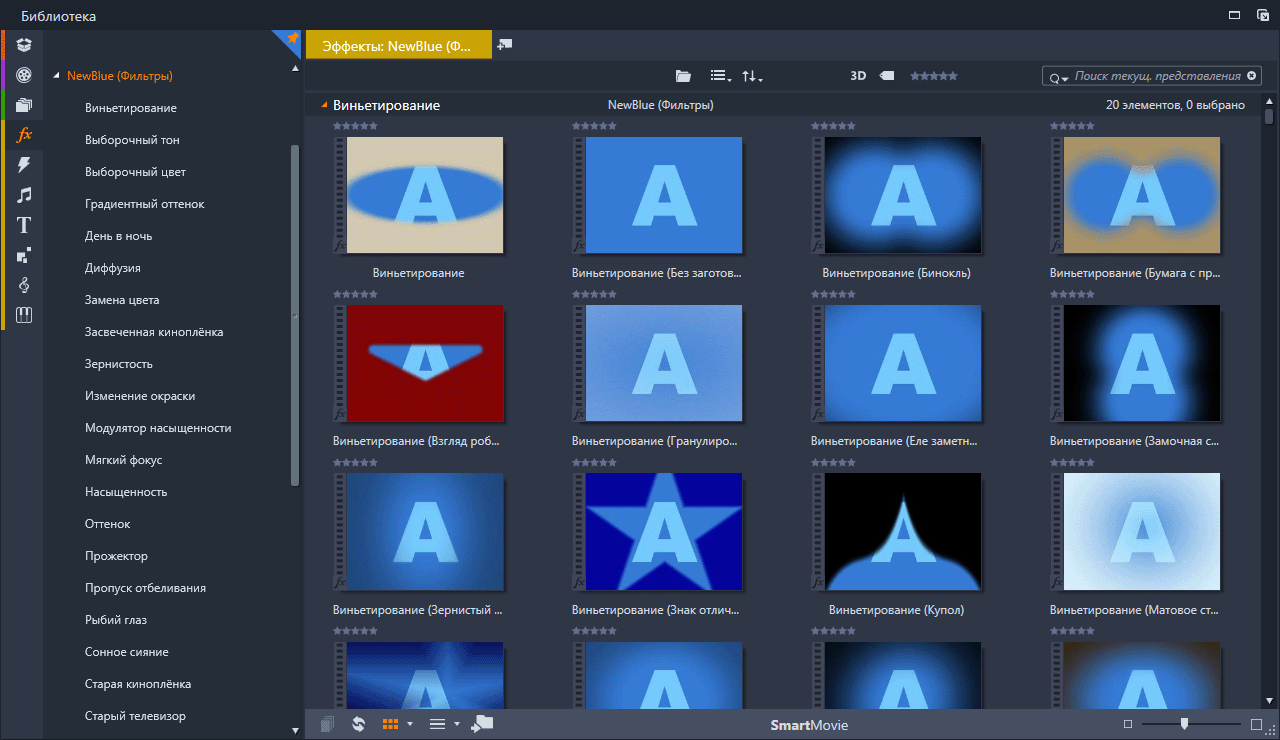
Task: Open the stacked pages Projects category
Action: [24, 105]
